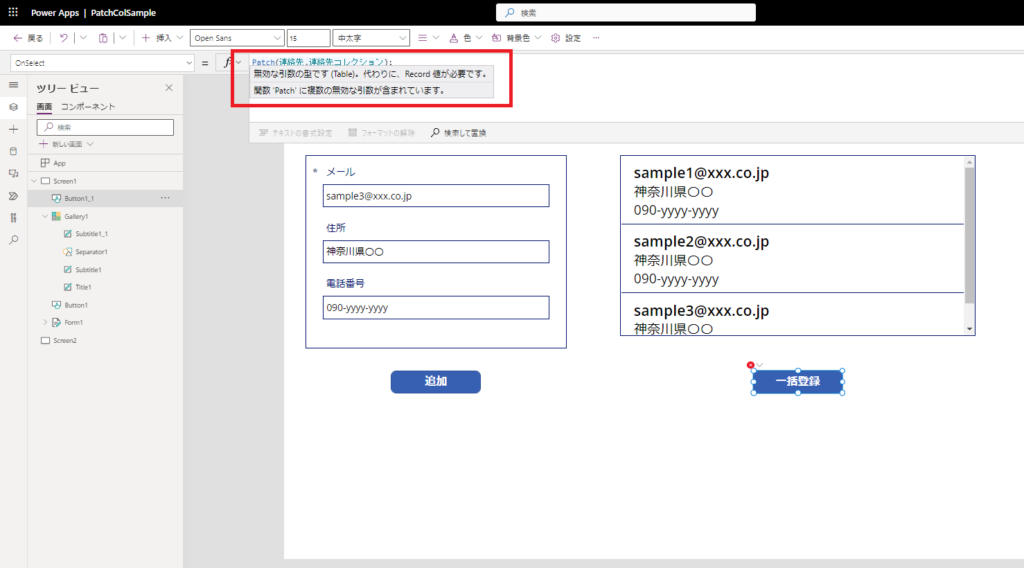Collapse the Gallery1 tree node
The image size is (1024, 568).
point(44,216)
